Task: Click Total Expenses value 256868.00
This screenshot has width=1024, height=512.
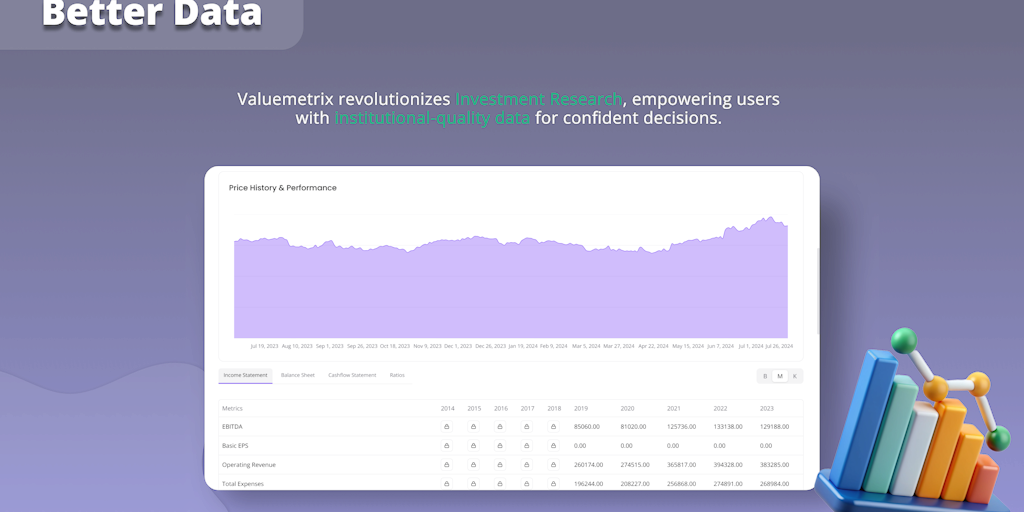Action: tap(682, 484)
